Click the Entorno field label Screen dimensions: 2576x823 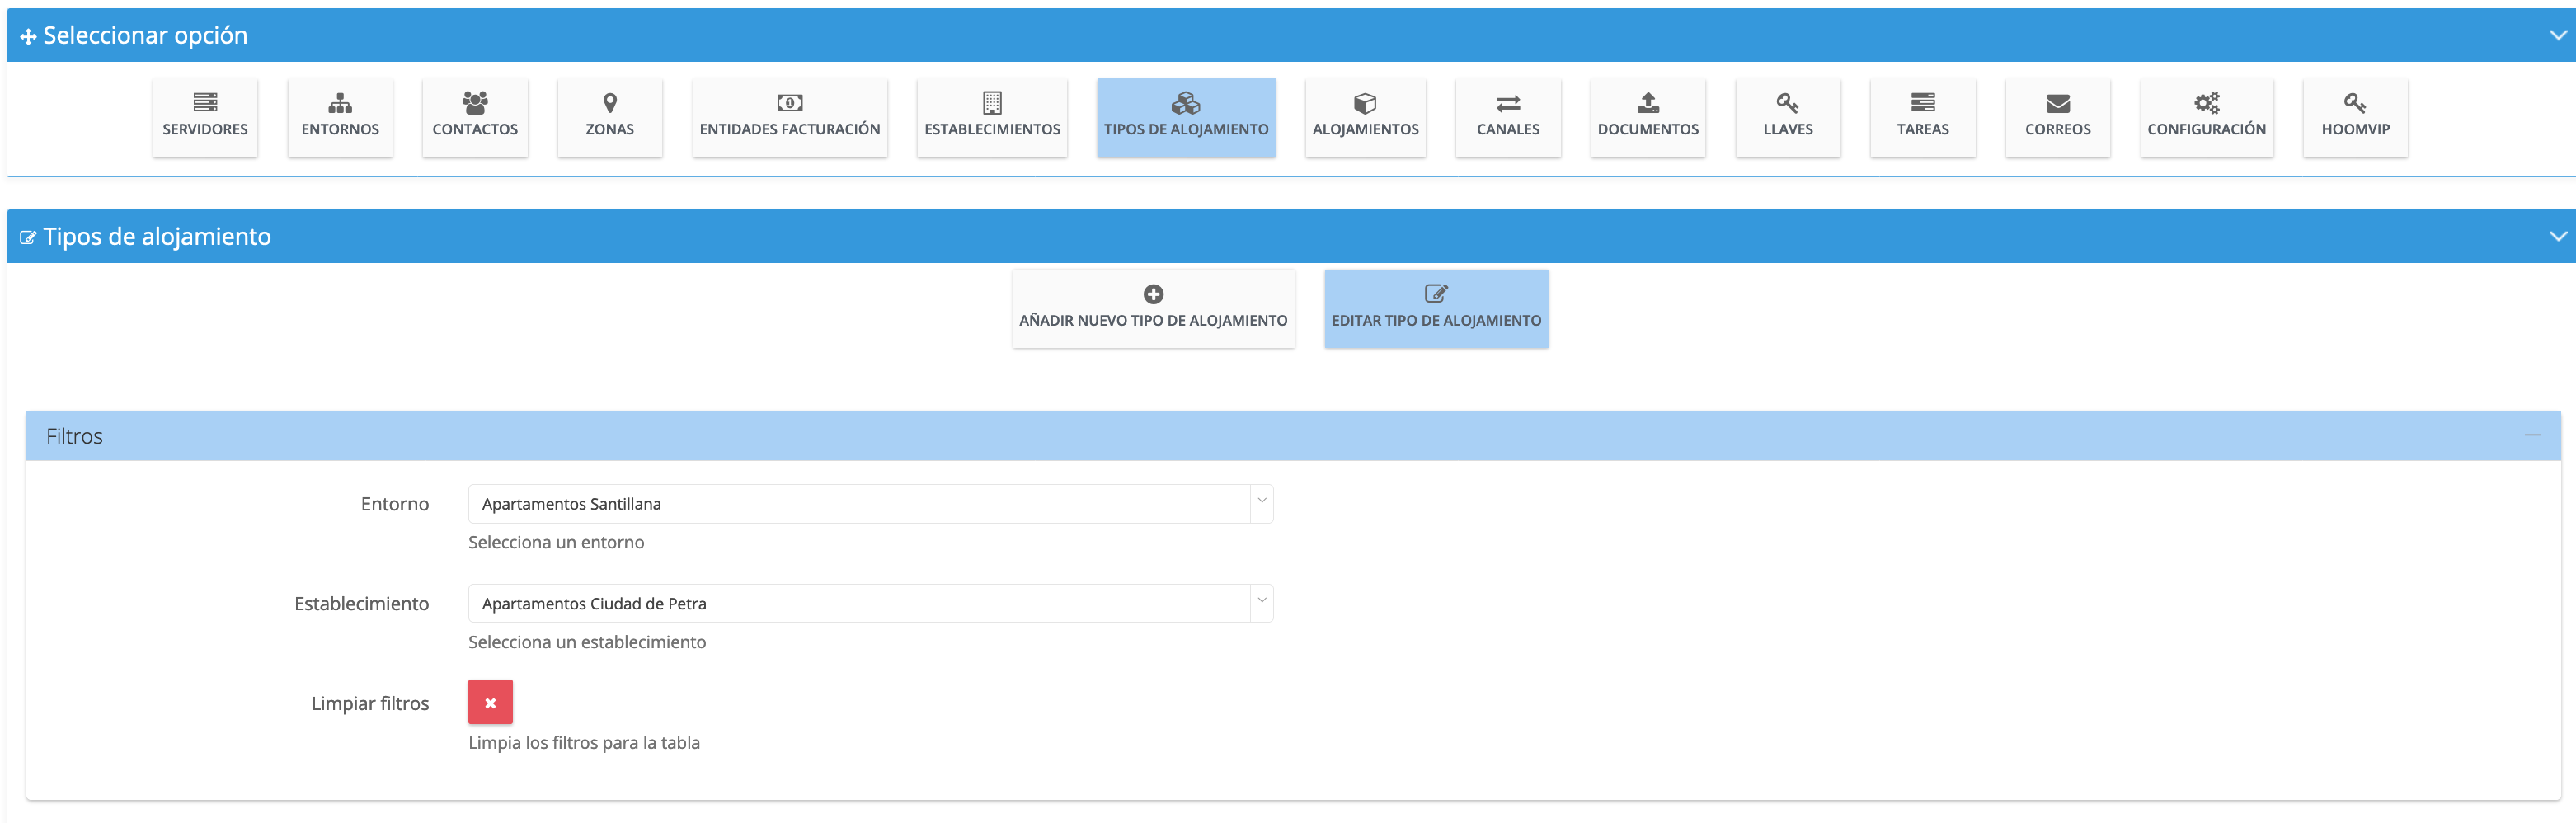pos(395,504)
